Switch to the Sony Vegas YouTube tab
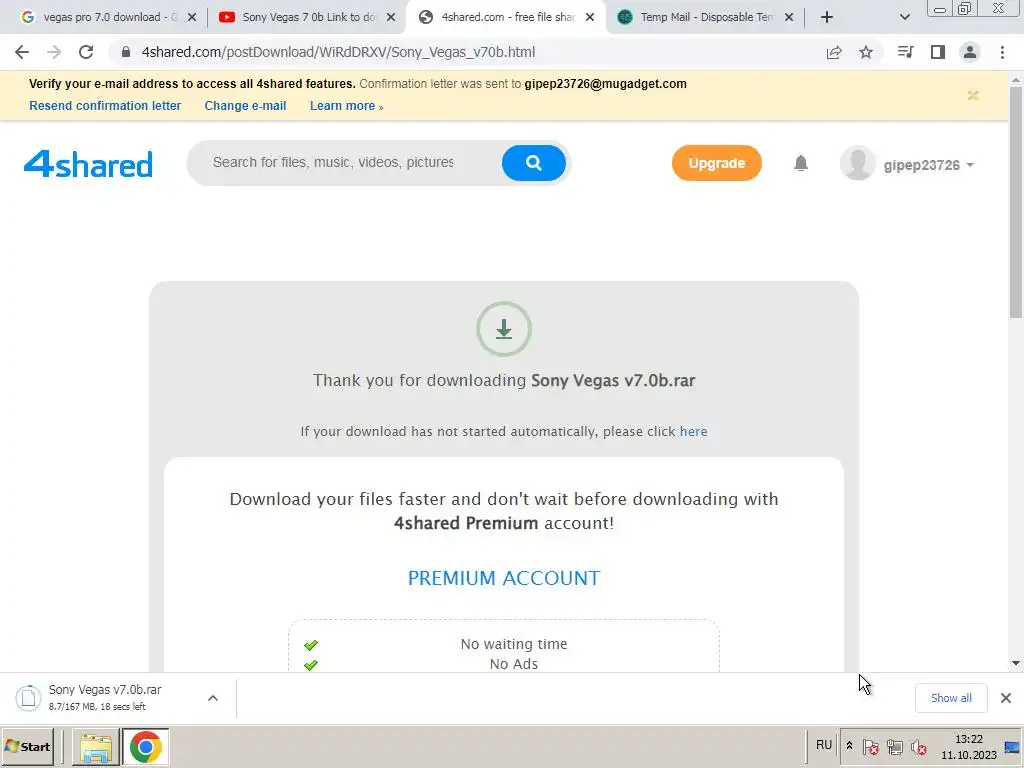Viewport: 1024px width, 768px height. [x=308, y=17]
